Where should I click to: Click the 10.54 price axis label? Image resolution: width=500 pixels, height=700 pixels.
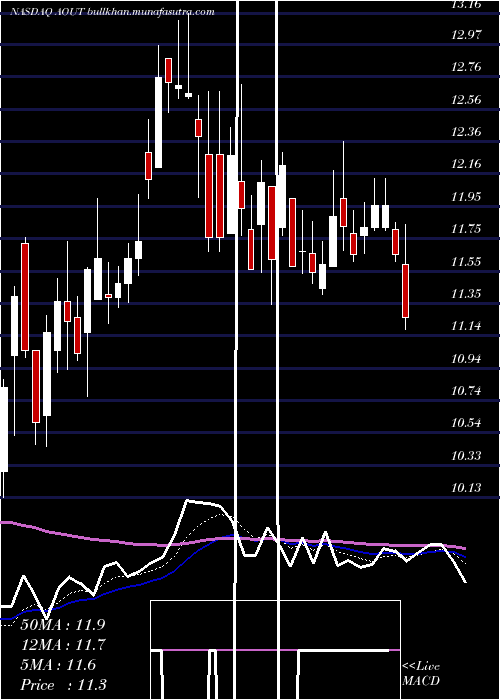tap(466, 423)
